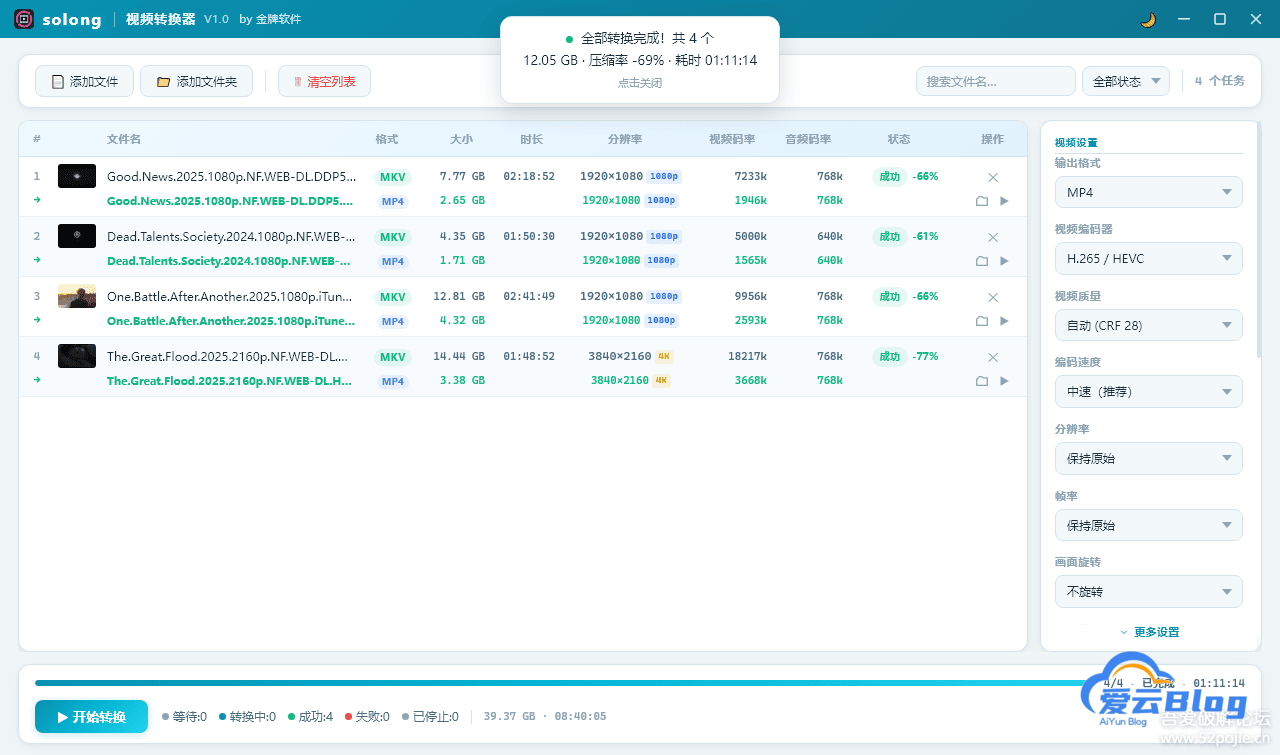
Task: Play the converted Good.News video
Action: tap(1004, 201)
